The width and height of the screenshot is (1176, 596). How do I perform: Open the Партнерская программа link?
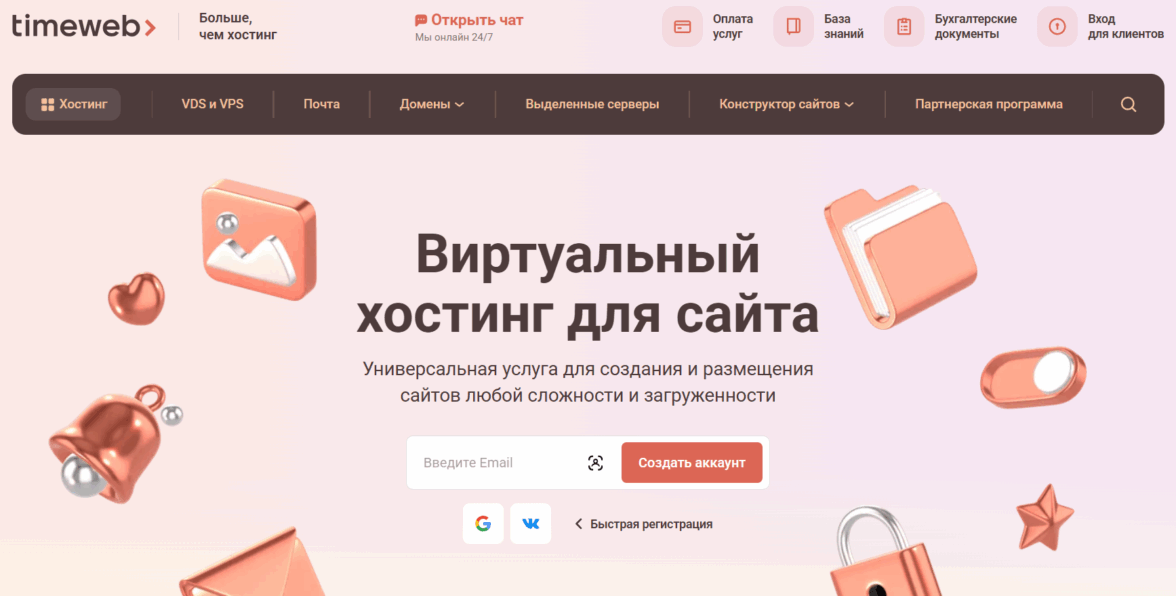coord(988,104)
